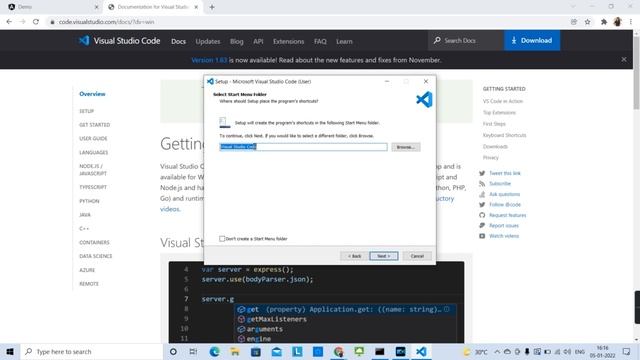Open the FAQ menu item

[320, 41]
